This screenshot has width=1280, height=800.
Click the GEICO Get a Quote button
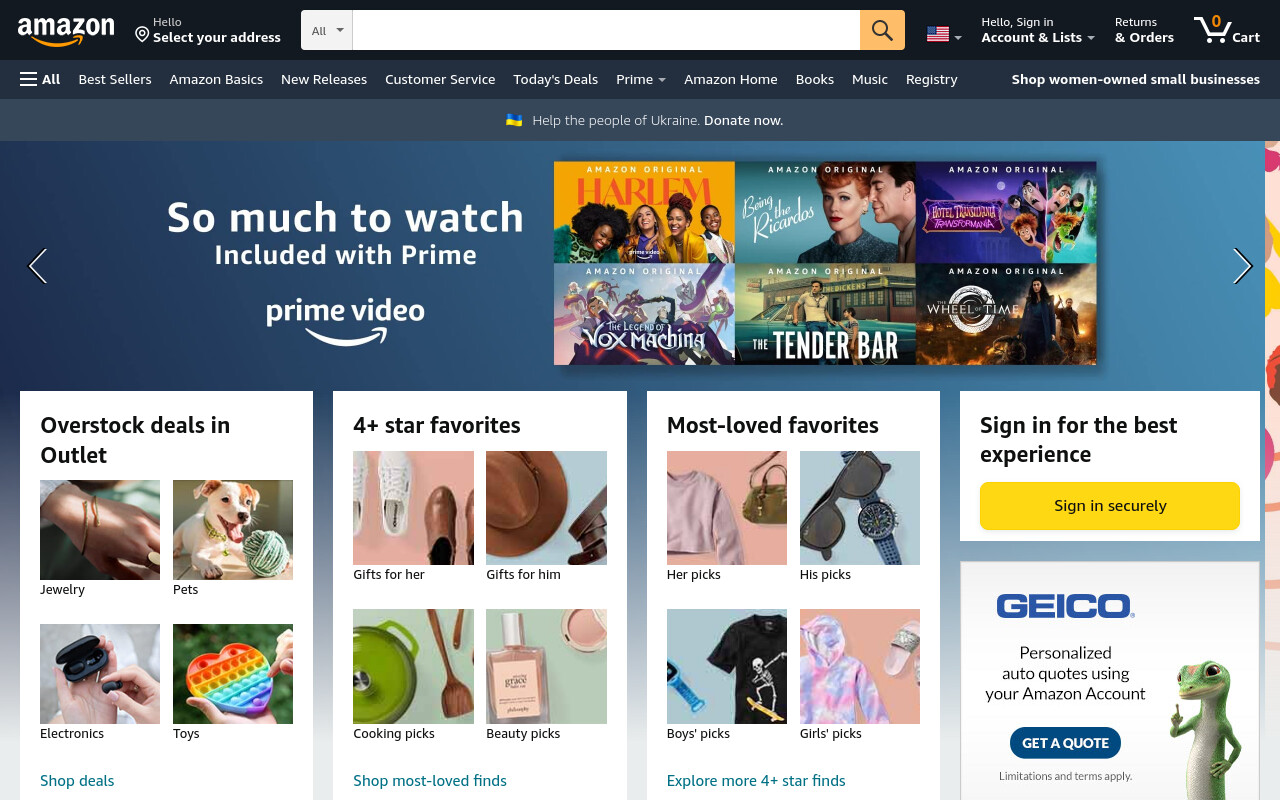1065,743
